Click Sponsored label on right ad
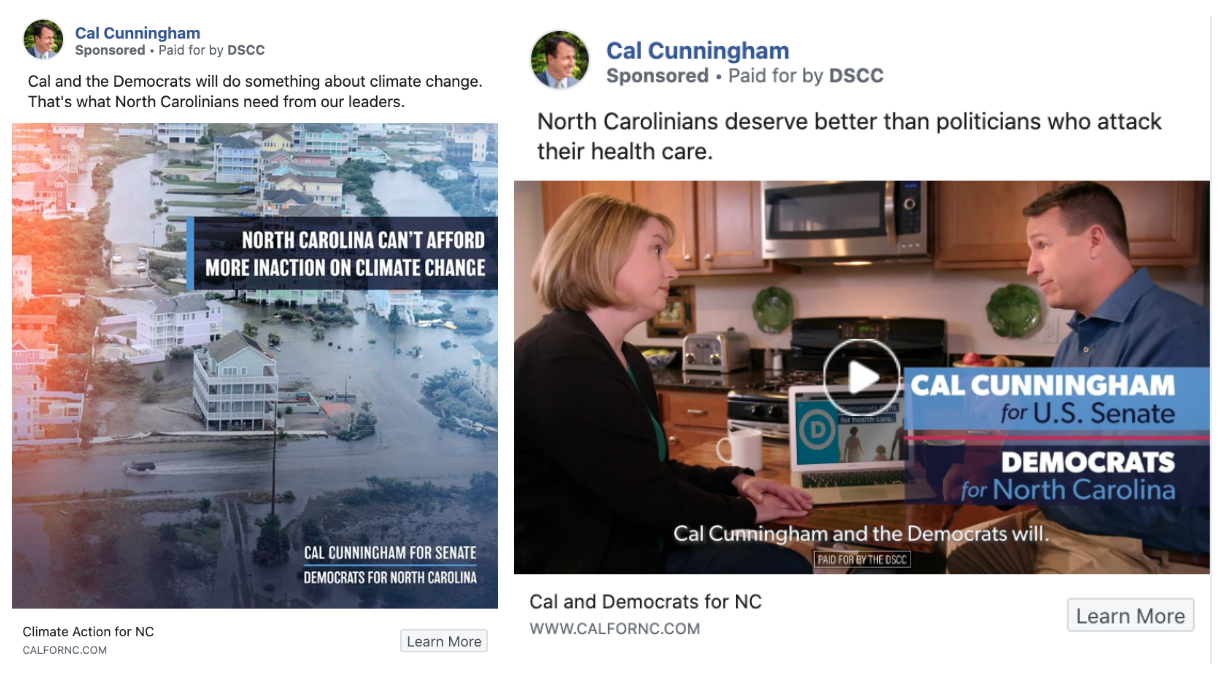The image size is (1230, 688). click(x=657, y=76)
